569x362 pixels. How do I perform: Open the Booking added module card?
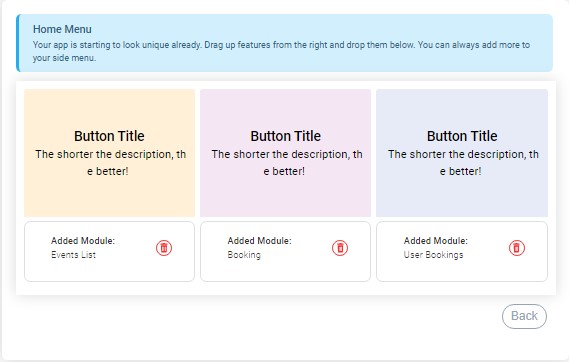click(286, 251)
